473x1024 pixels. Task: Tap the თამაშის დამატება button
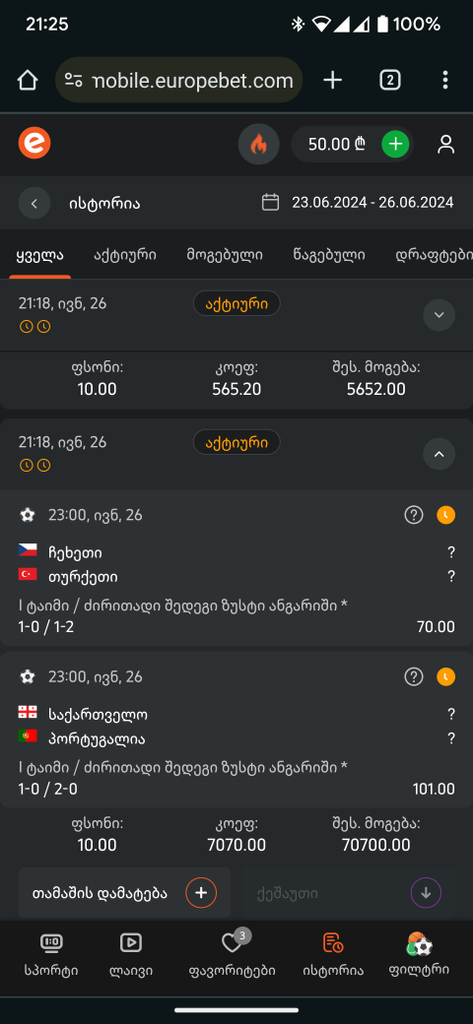tap(124, 893)
